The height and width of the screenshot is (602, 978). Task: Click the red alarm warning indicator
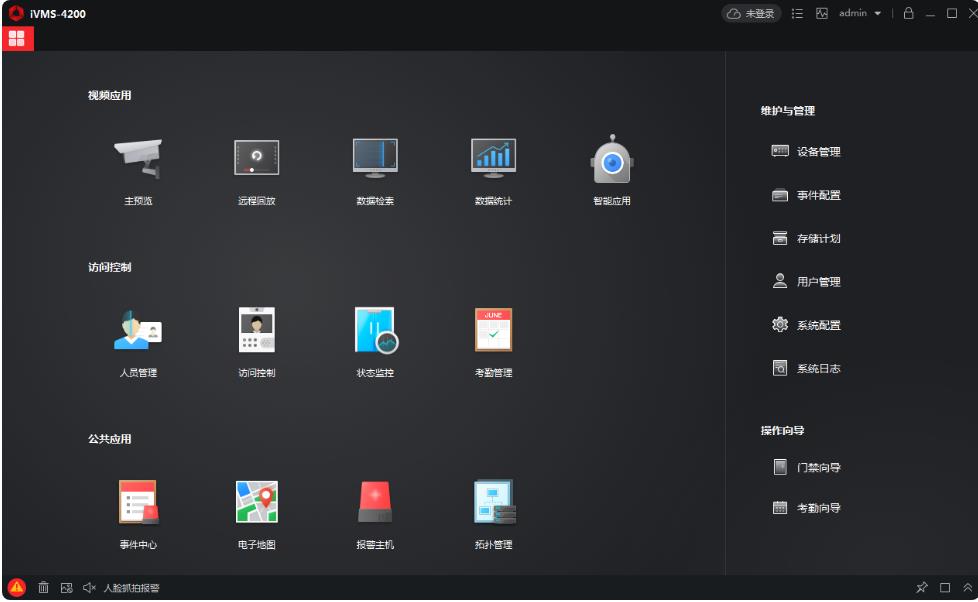[17, 587]
